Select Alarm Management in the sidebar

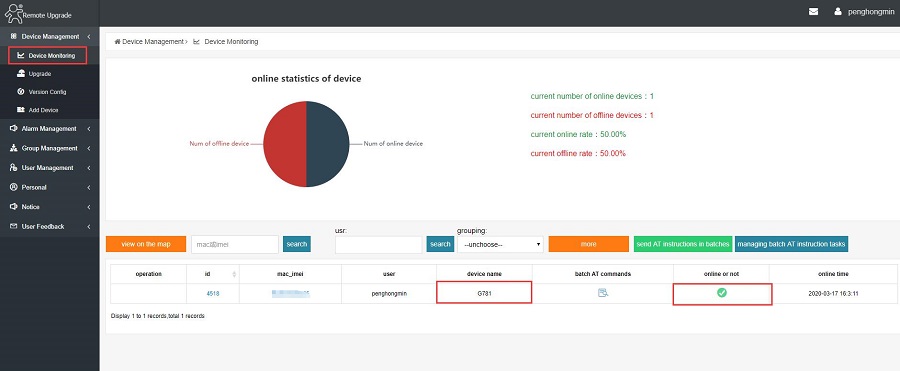[x=49, y=129]
